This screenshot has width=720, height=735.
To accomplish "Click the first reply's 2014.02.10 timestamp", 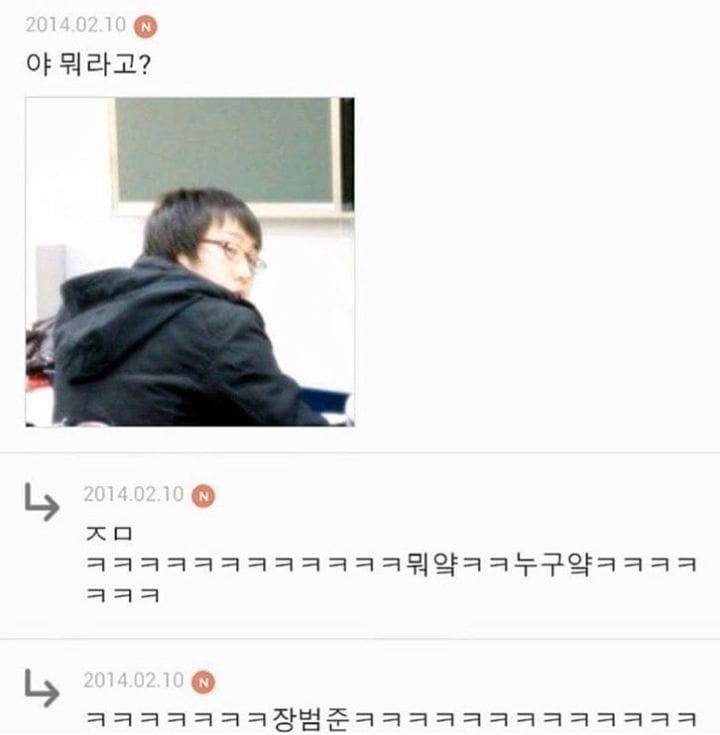I will (x=134, y=494).
